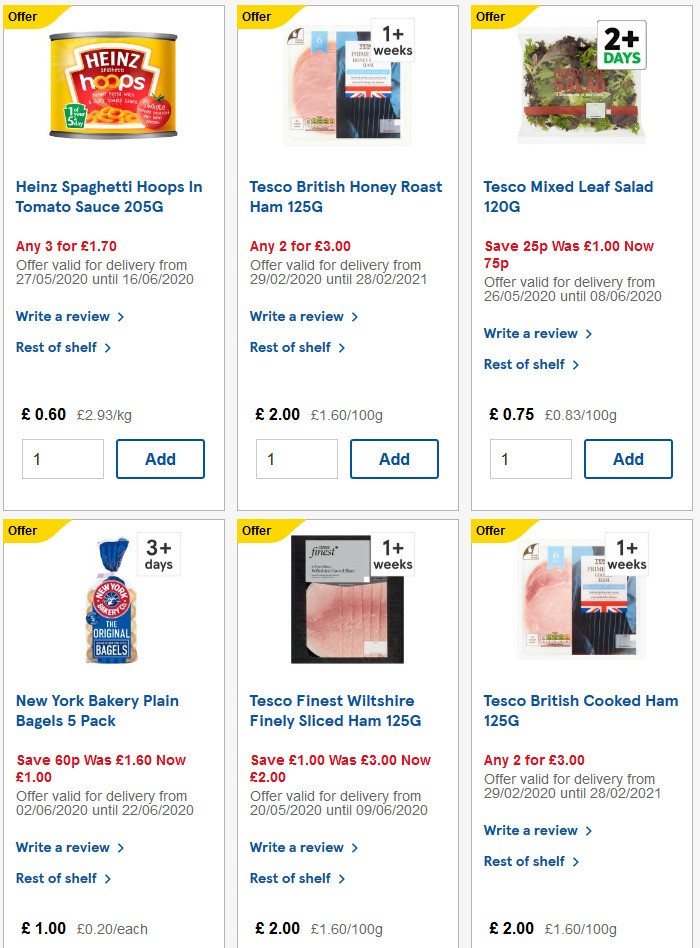
Task: Open the Tesco British Honey Roast Ham product page
Action: (x=345, y=196)
